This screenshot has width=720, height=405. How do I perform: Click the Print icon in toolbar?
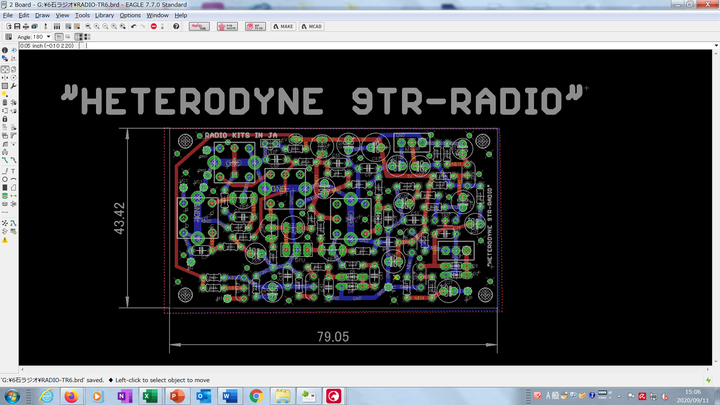point(26,26)
